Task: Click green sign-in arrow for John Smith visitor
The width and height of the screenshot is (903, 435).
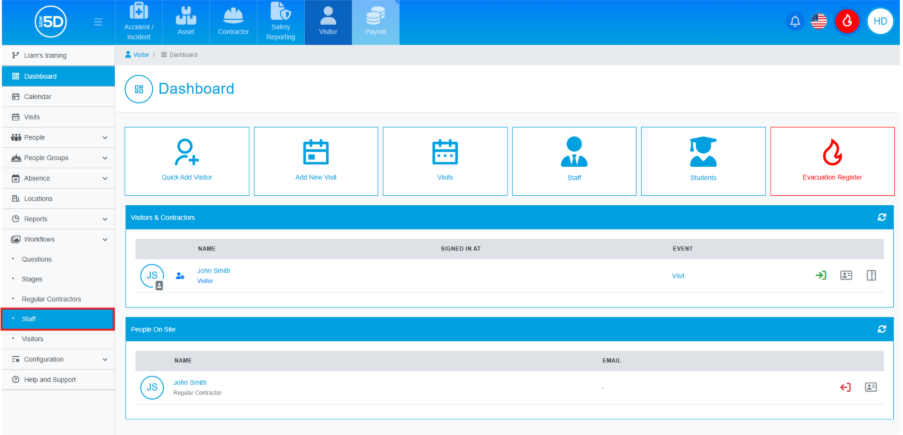Action: 820,275
